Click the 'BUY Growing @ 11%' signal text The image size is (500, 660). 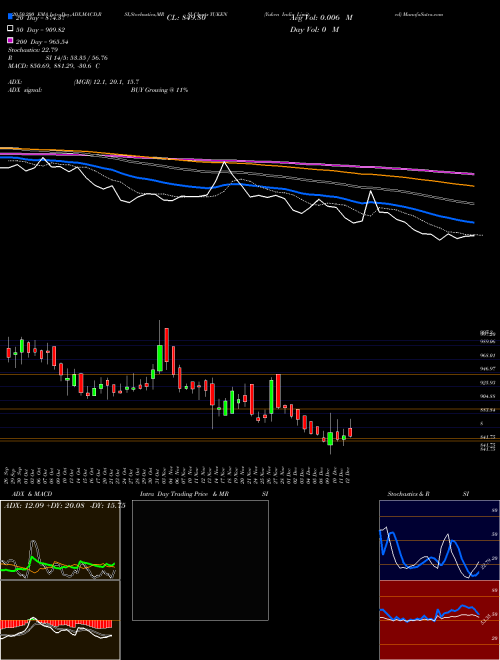click(x=159, y=90)
